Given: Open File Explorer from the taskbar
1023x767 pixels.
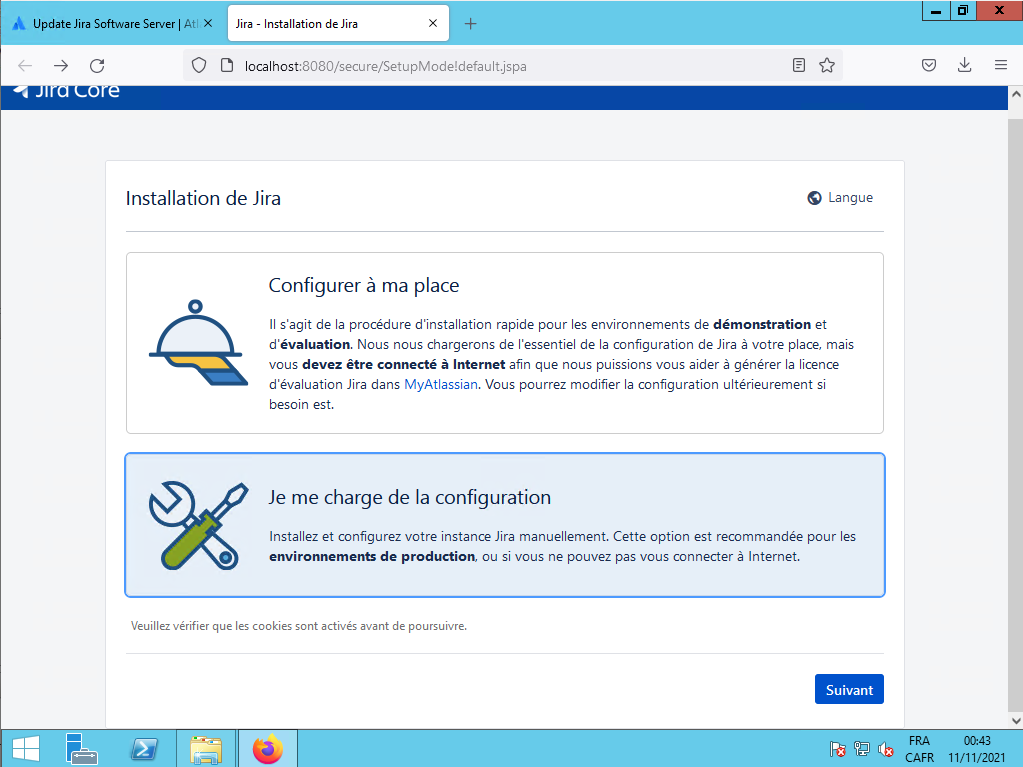Looking at the screenshot, I should pyautogui.click(x=206, y=749).
